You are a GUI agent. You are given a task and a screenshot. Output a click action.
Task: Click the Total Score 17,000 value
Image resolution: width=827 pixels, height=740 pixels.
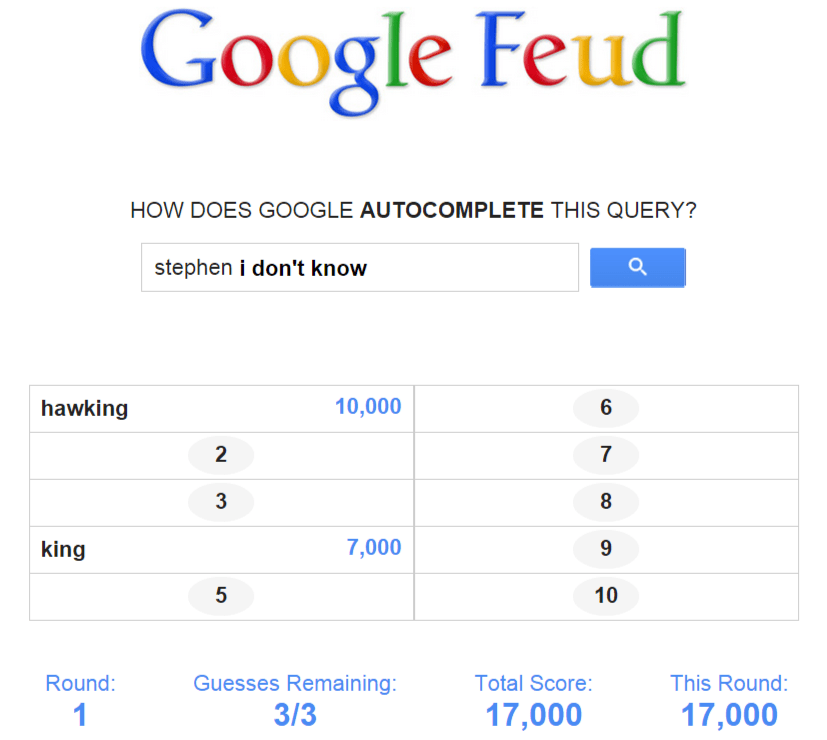(533, 715)
